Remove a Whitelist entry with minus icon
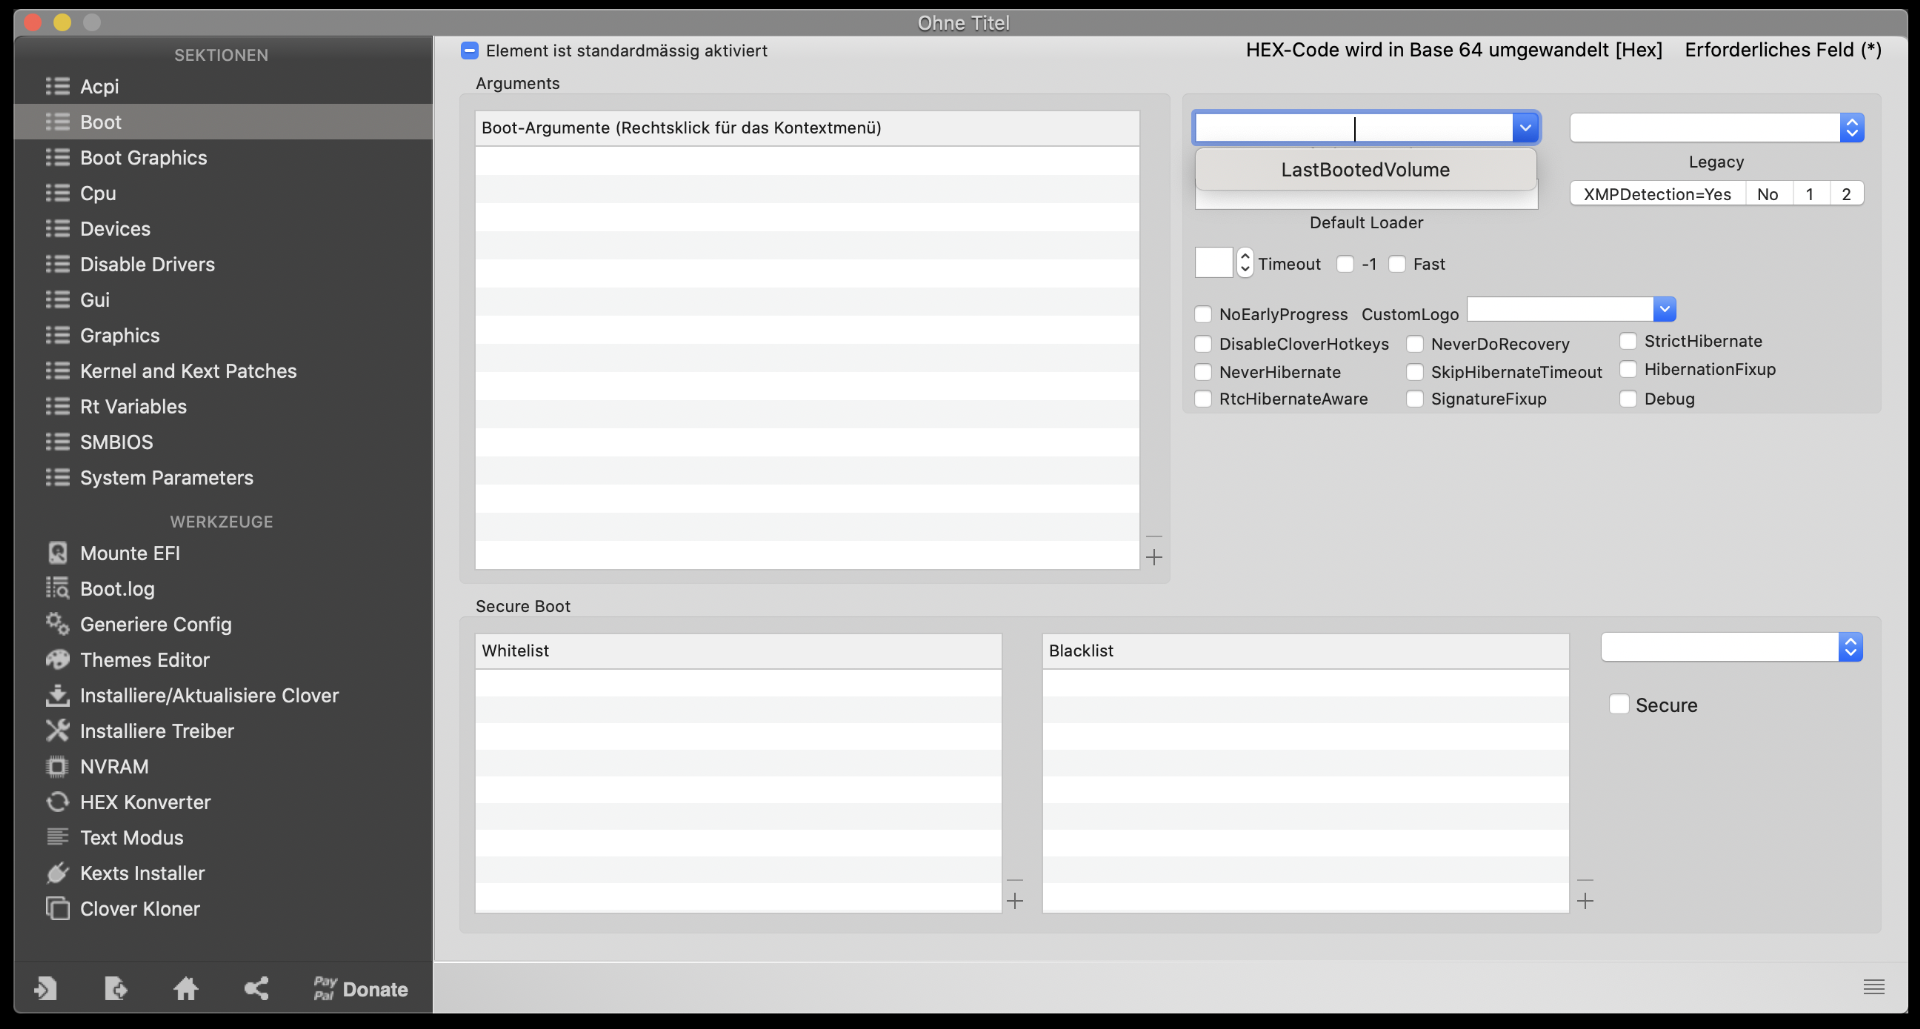The width and height of the screenshot is (1920, 1029). 1015,881
